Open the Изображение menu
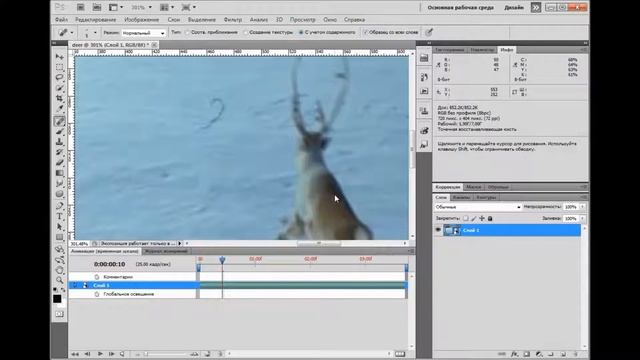Viewport: 640px width, 360px height. click(x=141, y=20)
